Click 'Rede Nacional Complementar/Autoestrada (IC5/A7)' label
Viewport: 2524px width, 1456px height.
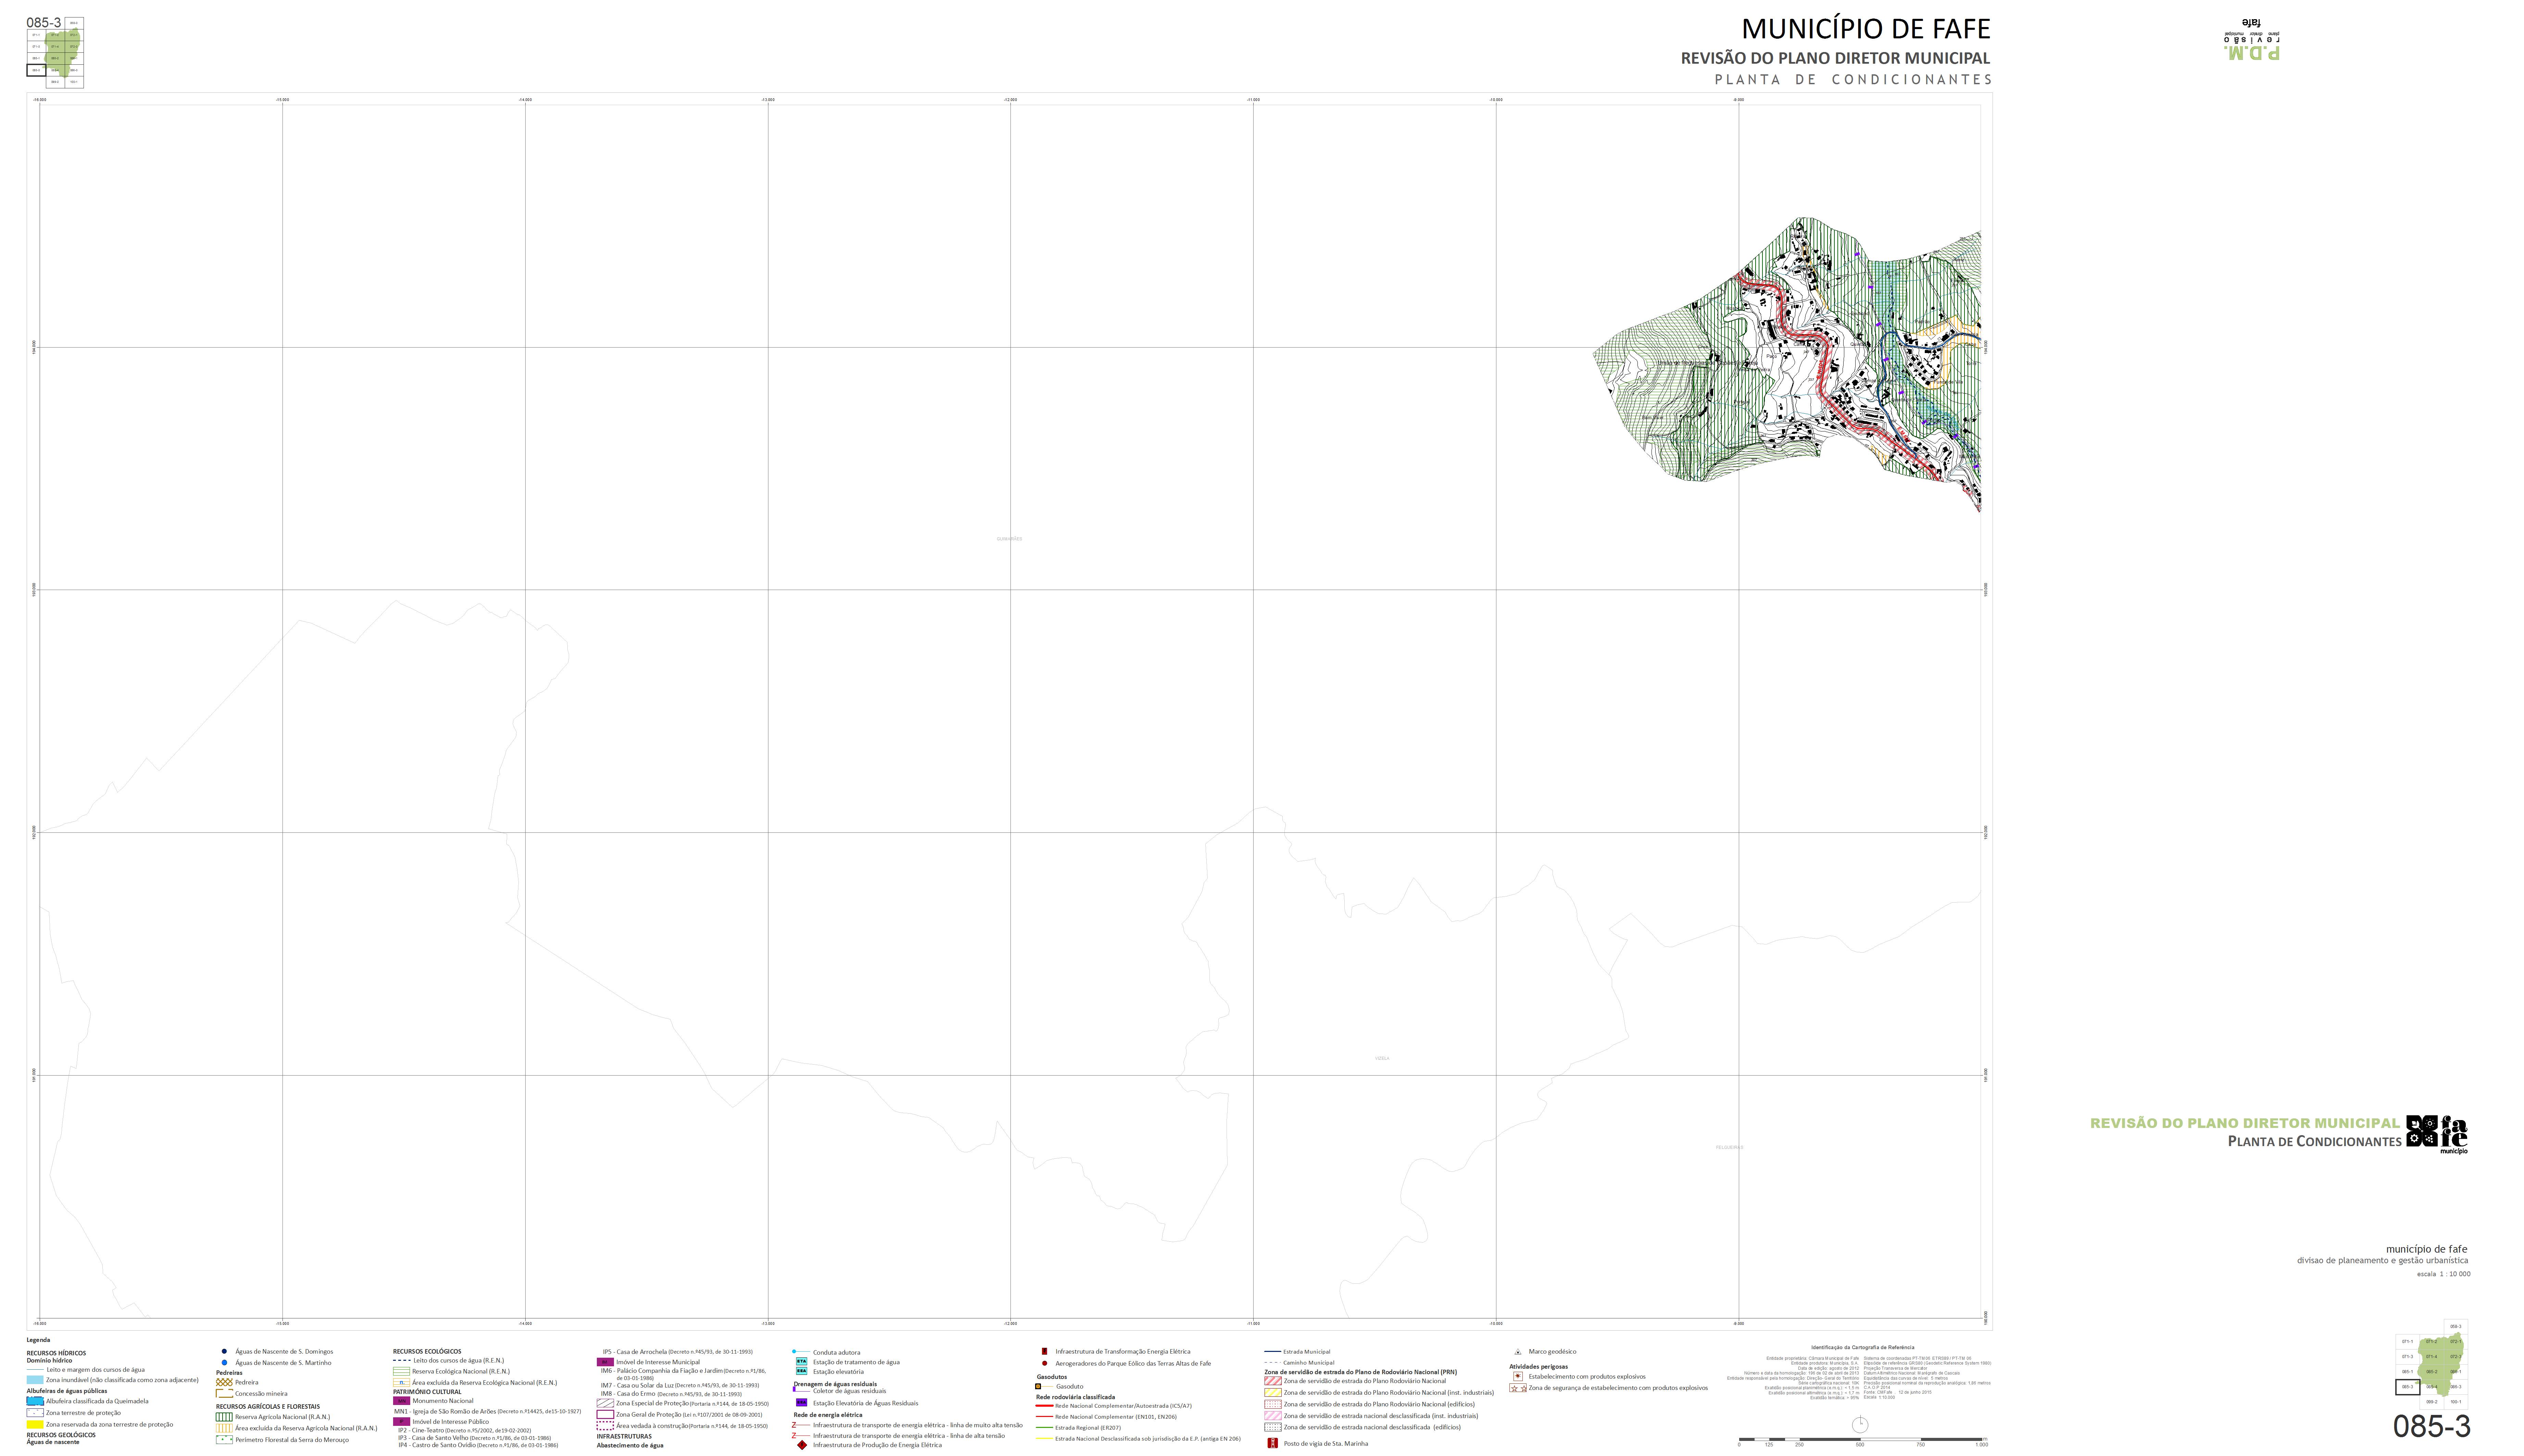point(1123,1406)
